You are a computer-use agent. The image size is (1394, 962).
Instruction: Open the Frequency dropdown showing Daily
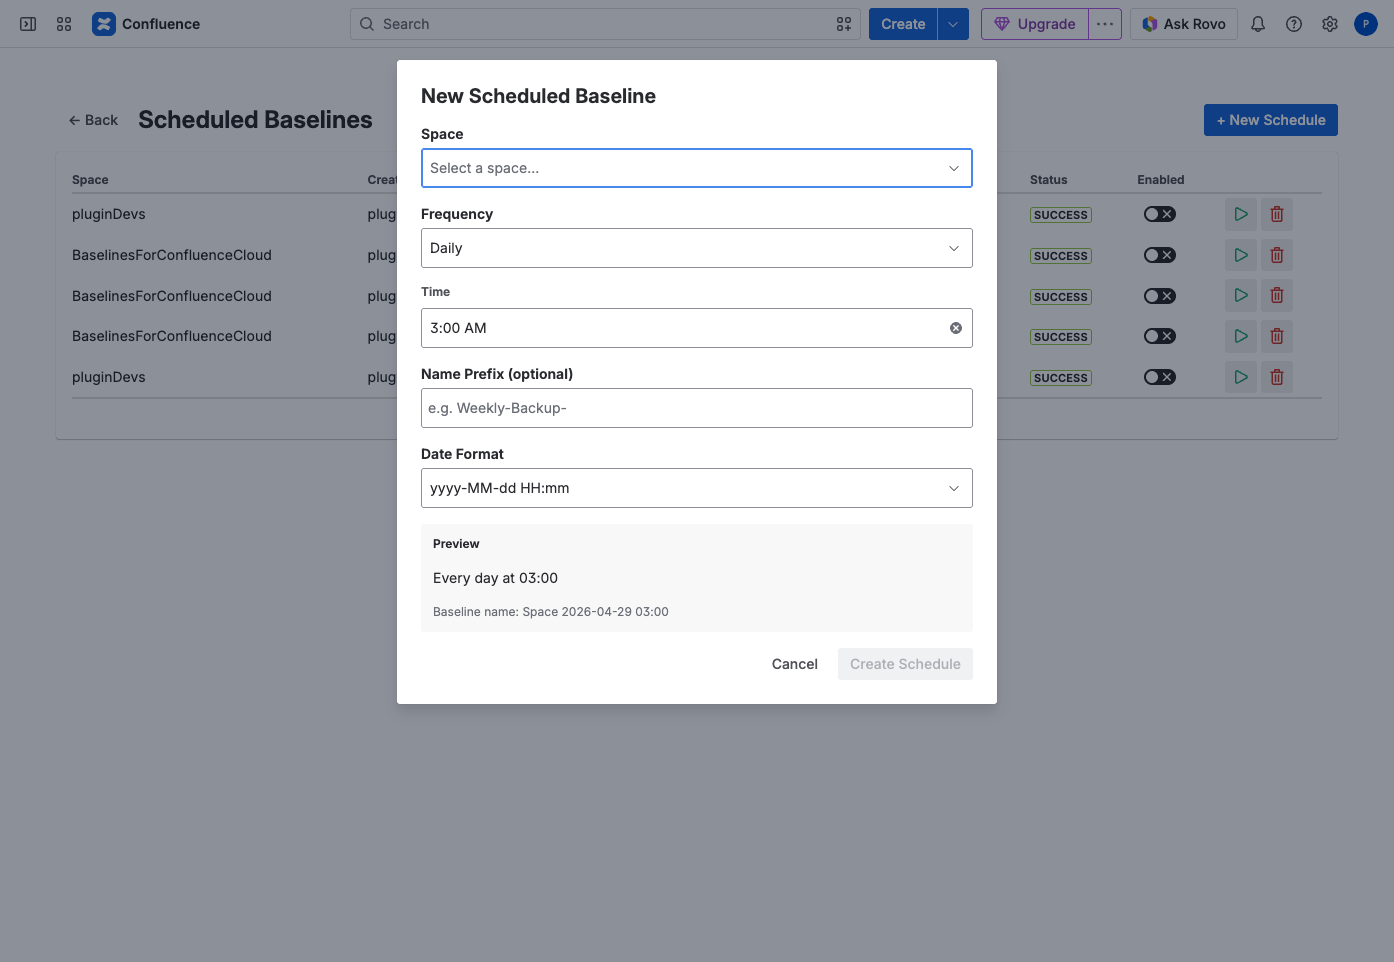(x=697, y=248)
